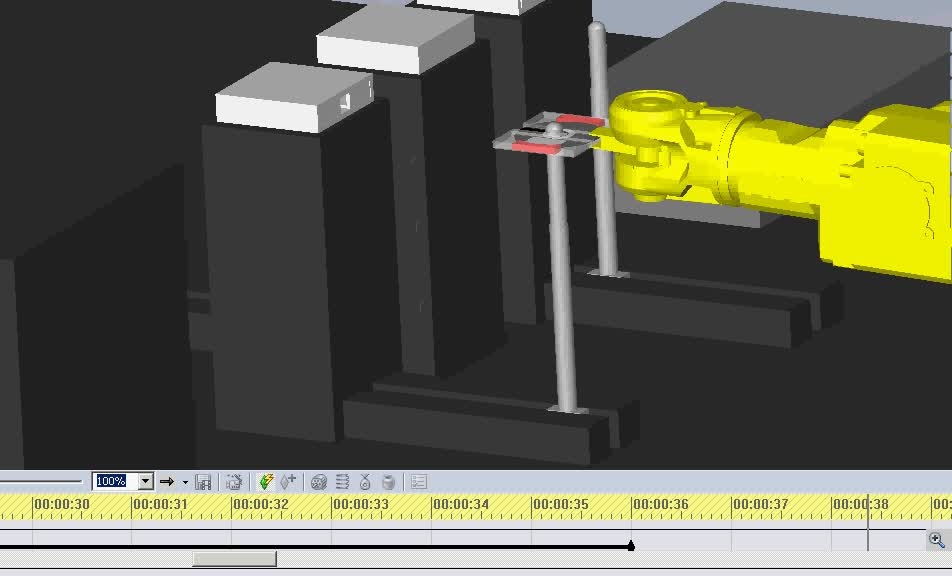
Task: Click the 00:00:31 mark on timeline ruler
Action: (160, 504)
